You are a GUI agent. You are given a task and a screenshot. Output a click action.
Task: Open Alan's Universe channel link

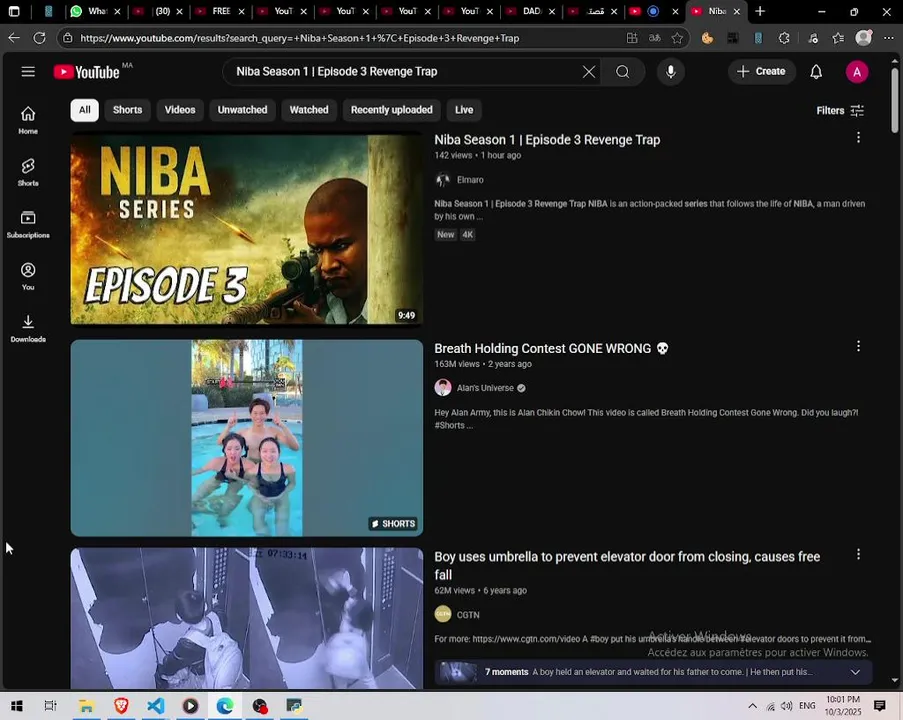click(x=485, y=388)
